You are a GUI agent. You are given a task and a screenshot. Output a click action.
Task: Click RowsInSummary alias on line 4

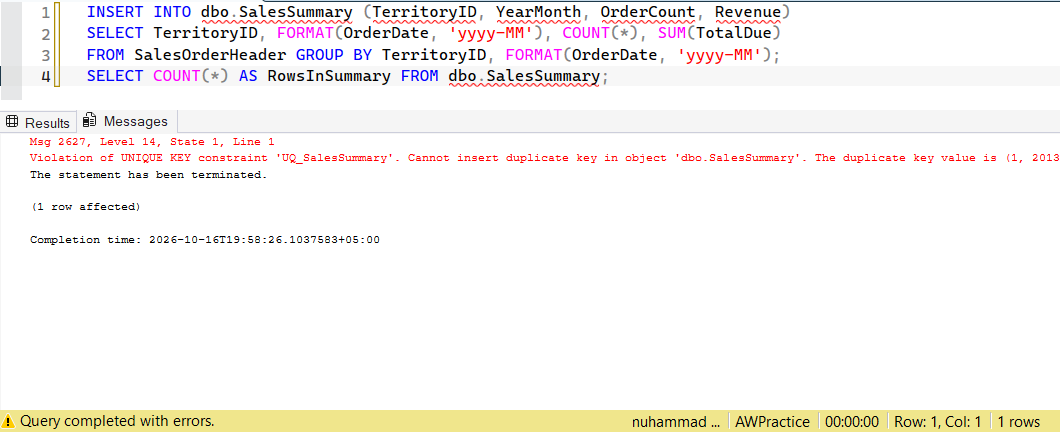tap(329, 76)
